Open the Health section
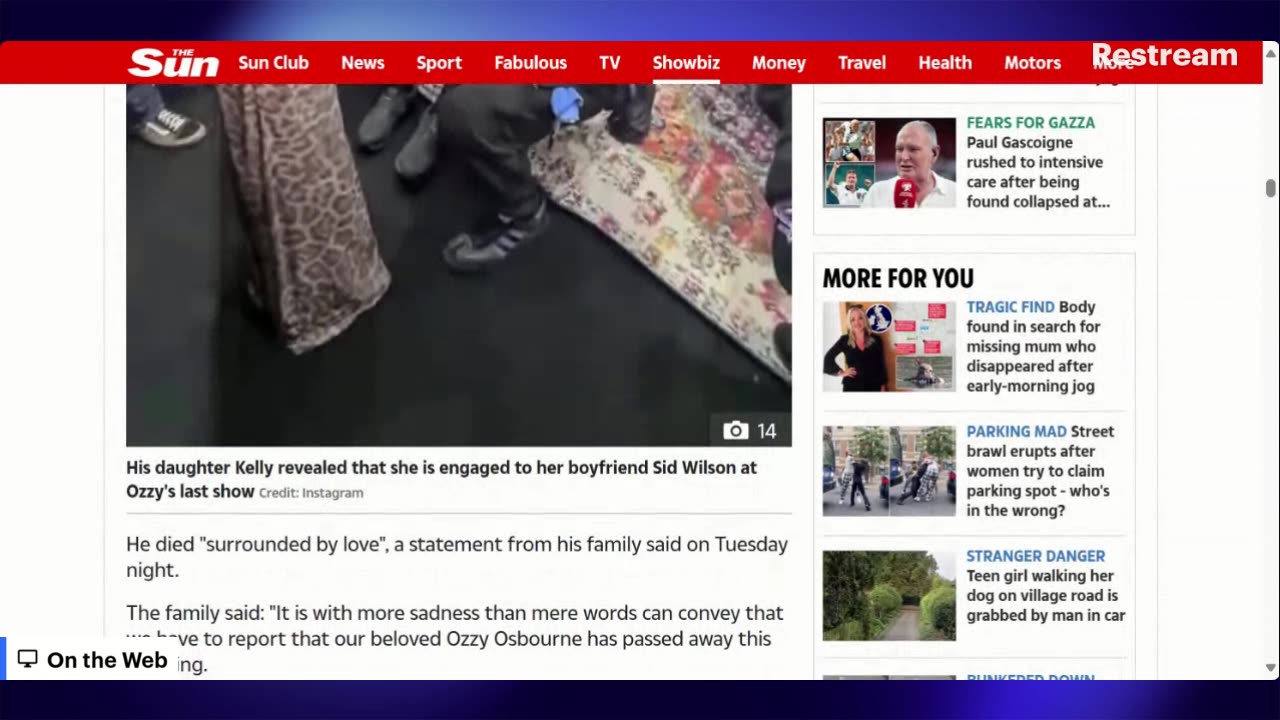 pos(944,62)
